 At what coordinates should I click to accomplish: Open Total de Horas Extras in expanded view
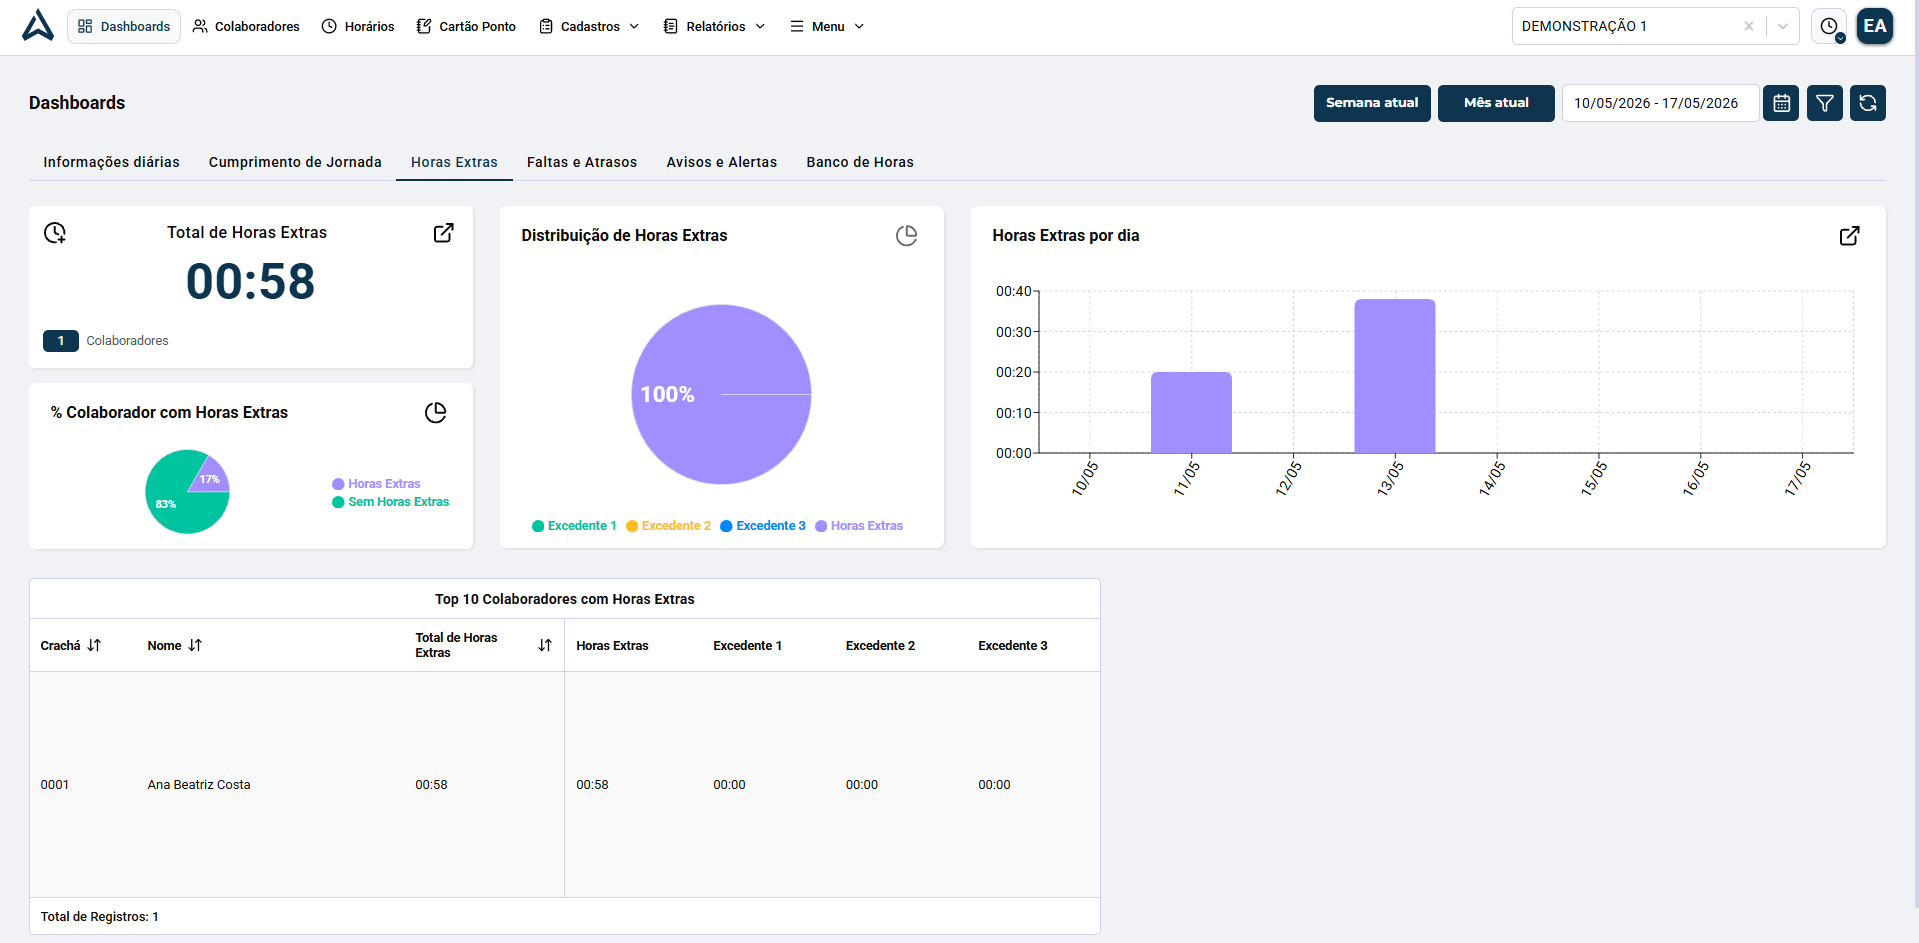tap(443, 233)
